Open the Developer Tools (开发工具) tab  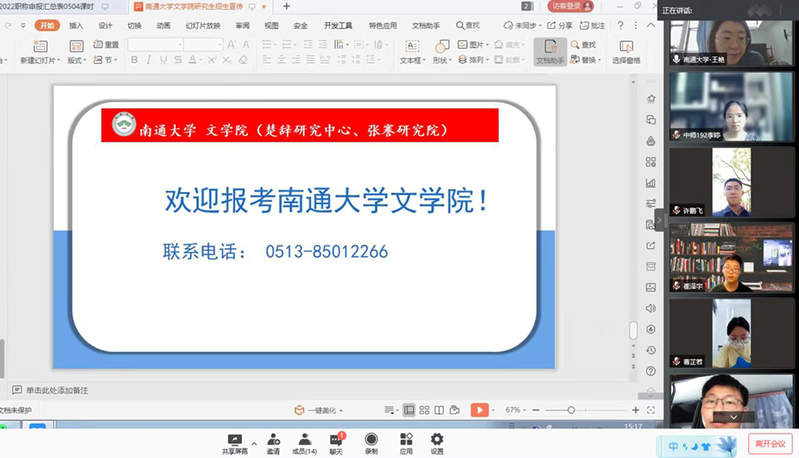point(338,25)
